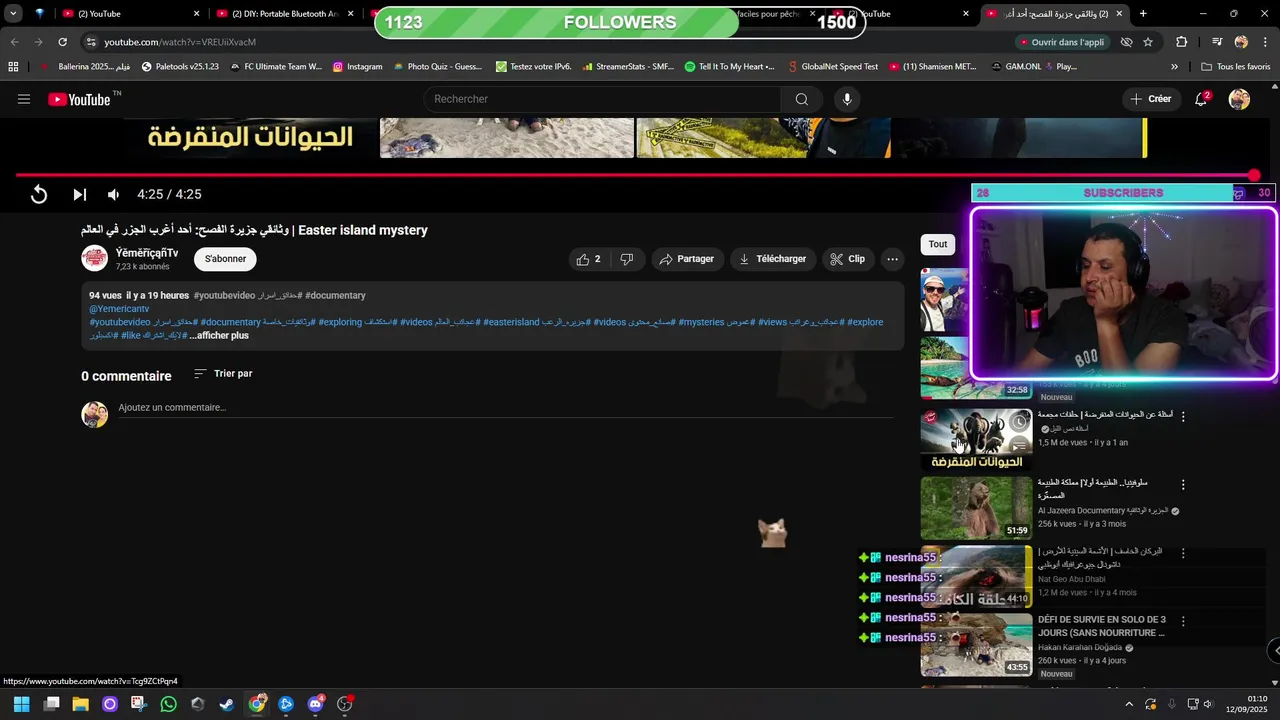Image resolution: width=1280 pixels, height=720 pixels.
Task: Open the Windows Start menu
Action: [21, 704]
